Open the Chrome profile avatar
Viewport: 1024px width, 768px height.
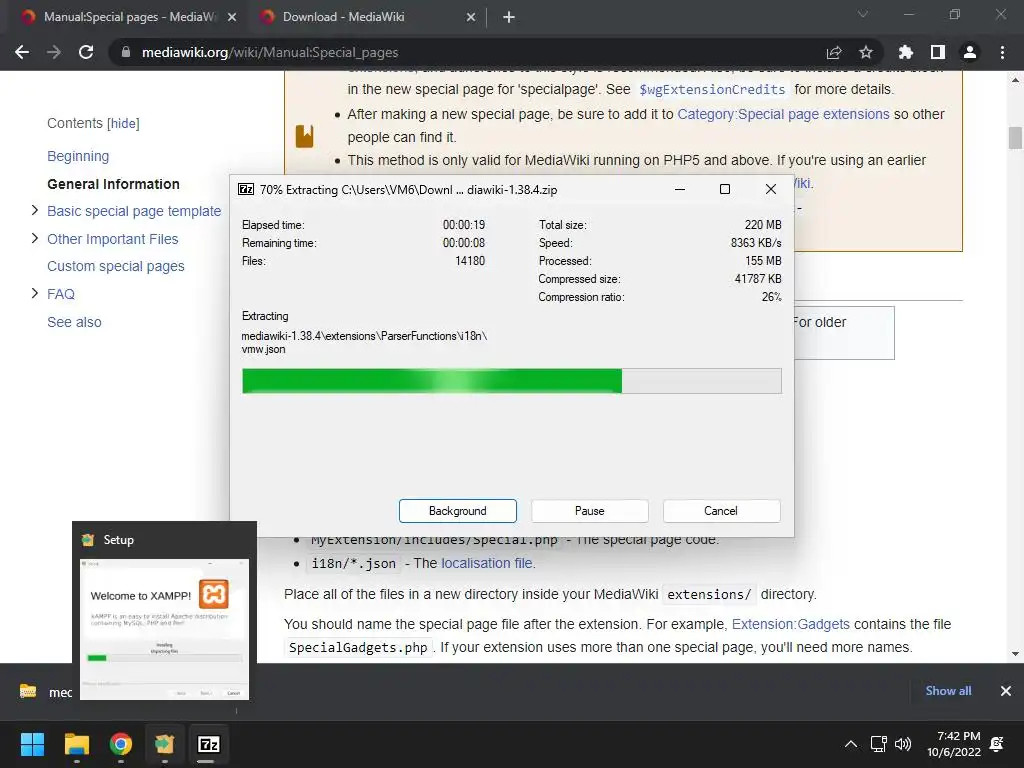click(x=970, y=52)
